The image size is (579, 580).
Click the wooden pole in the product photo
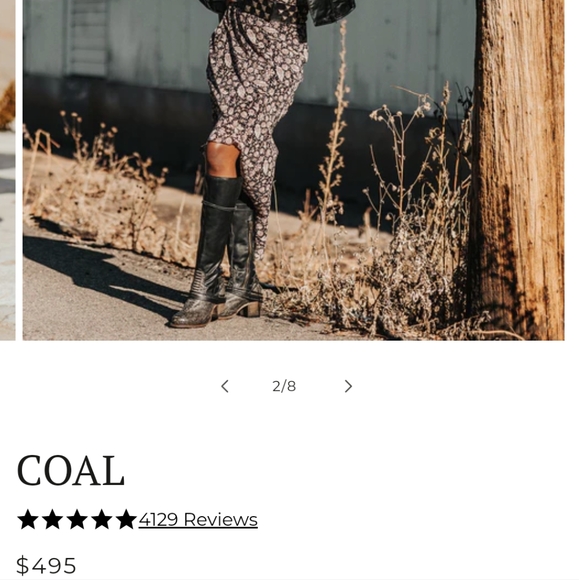click(x=518, y=166)
